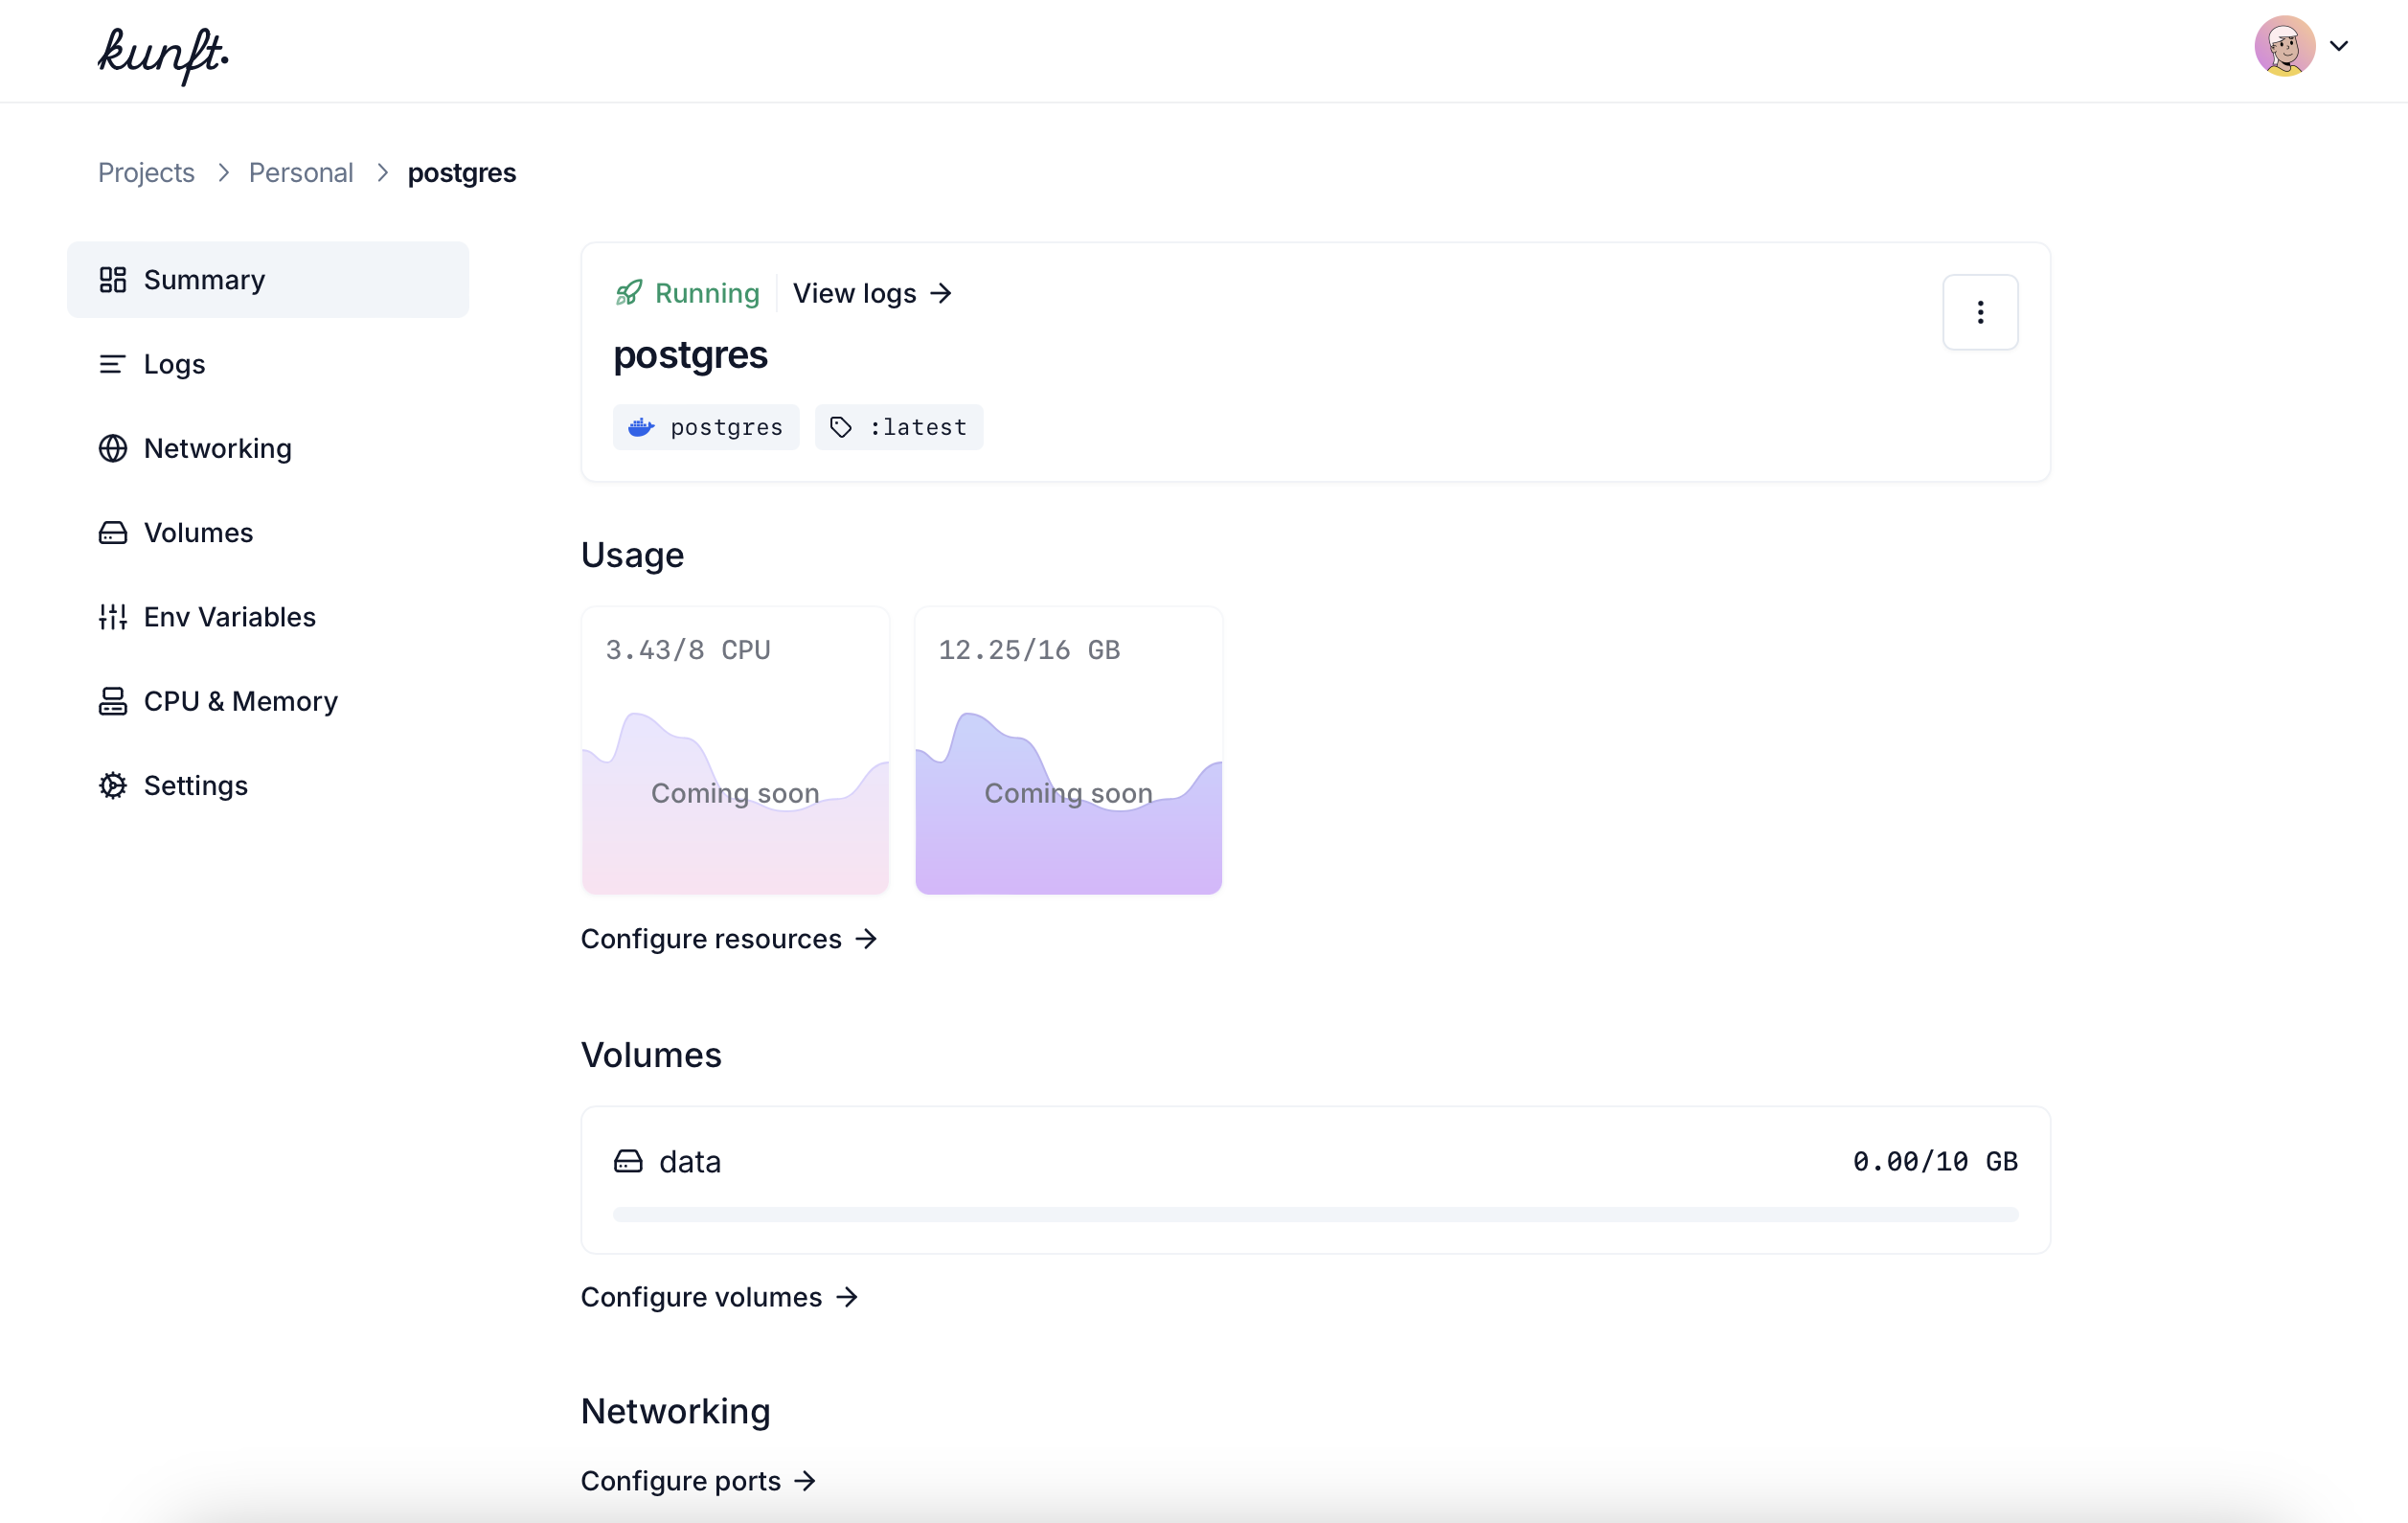Screen dimensions: 2408x1523
Task: Click the Networking globe icon
Action: point(113,448)
